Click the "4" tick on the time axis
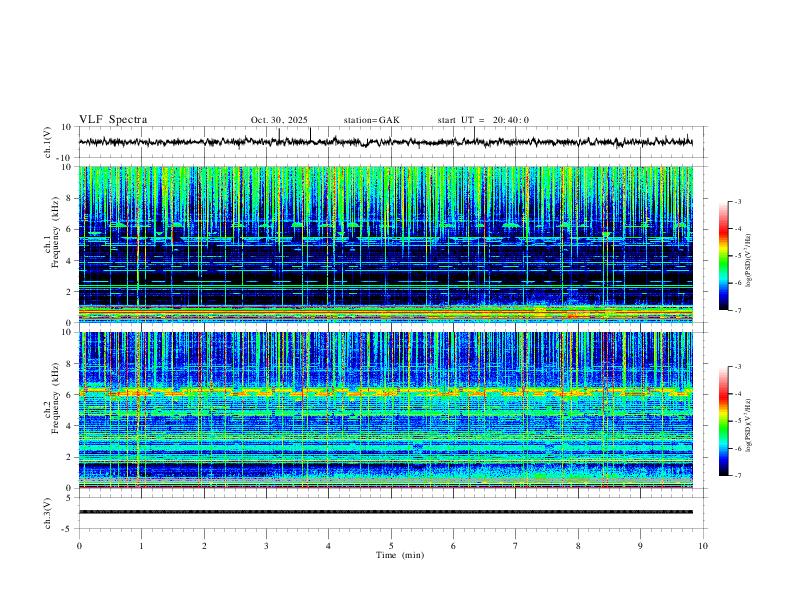Screen dimensions: 792x612 click(328, 546)
